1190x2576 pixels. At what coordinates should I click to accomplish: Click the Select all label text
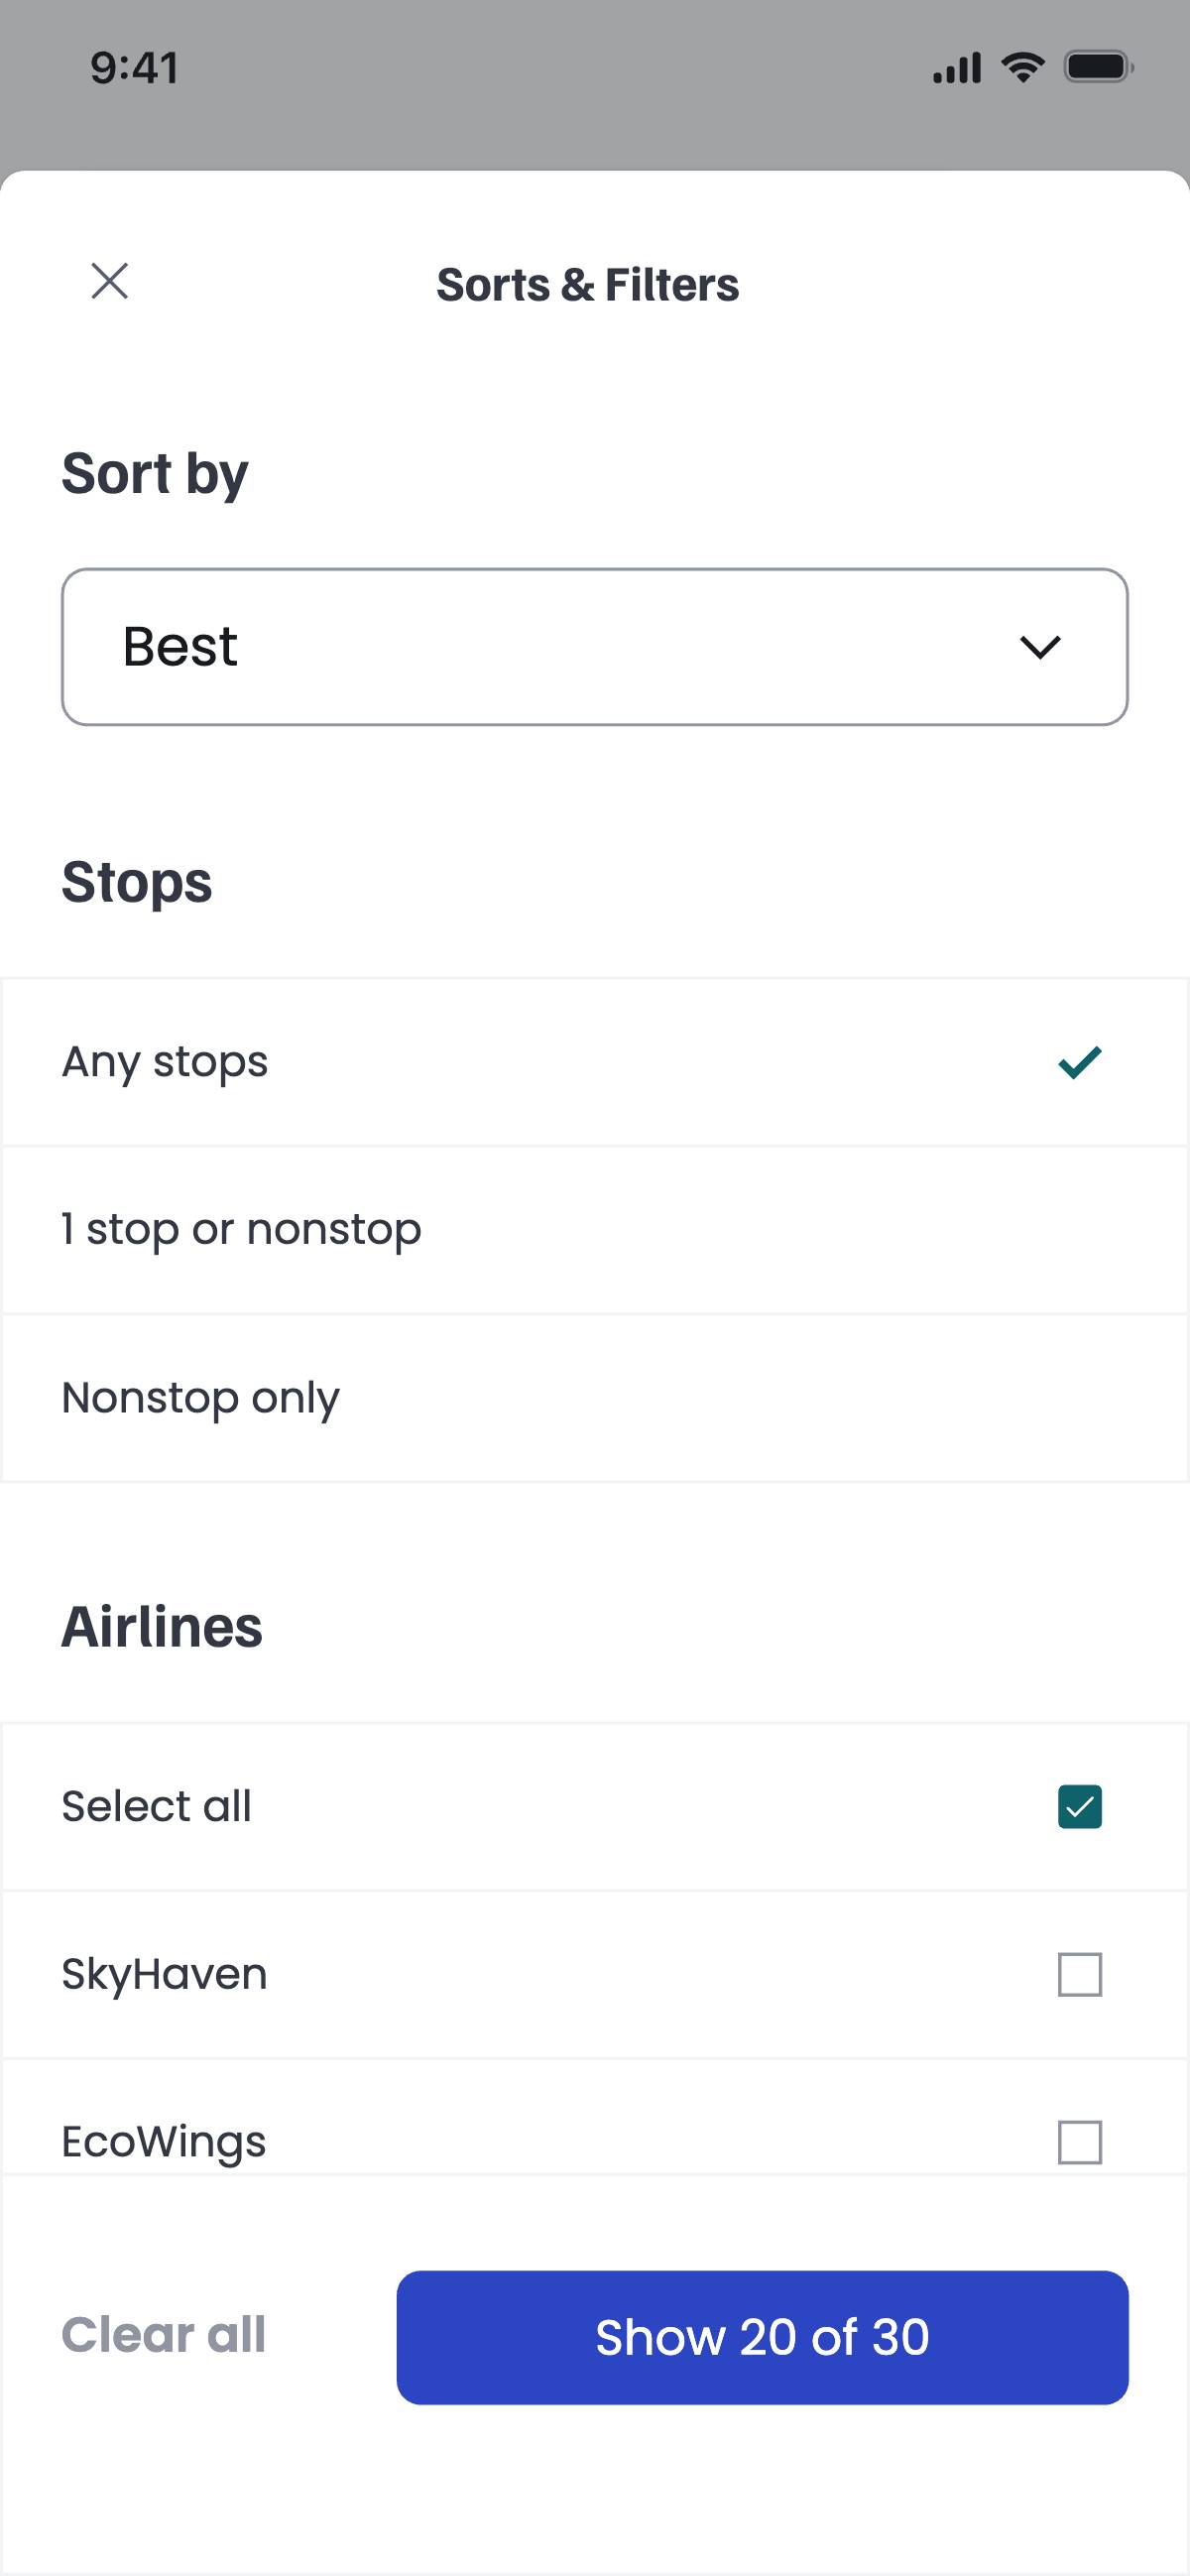[156, 1806]
